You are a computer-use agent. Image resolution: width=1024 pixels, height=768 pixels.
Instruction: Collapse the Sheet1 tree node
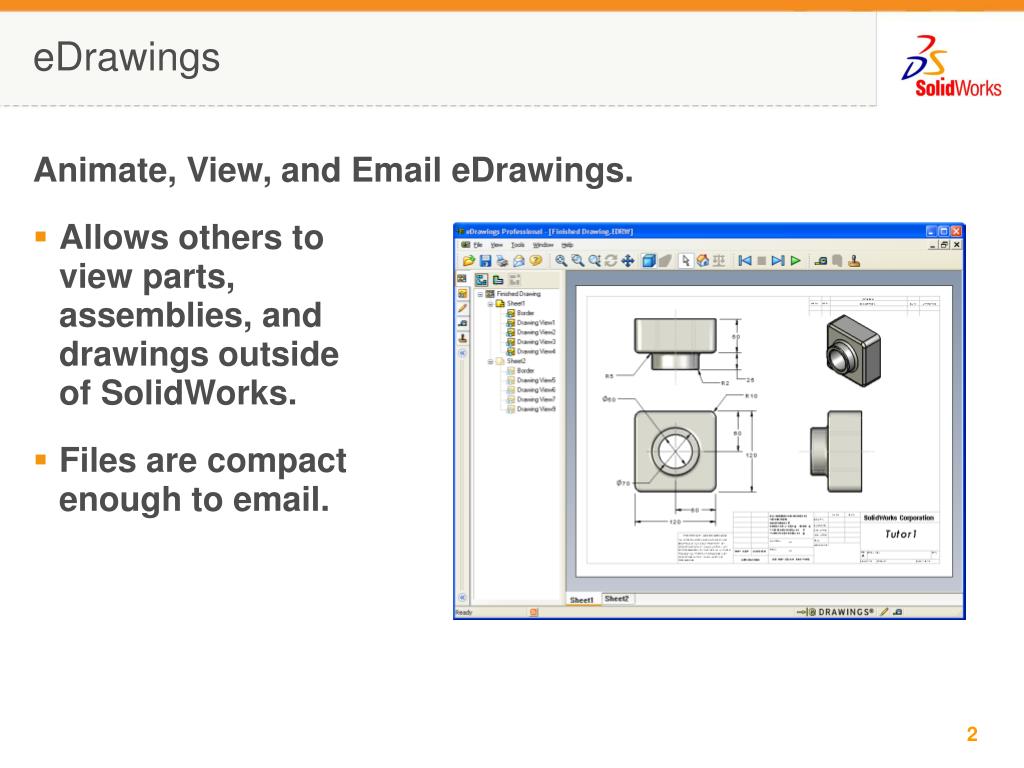tap(490, 304)
